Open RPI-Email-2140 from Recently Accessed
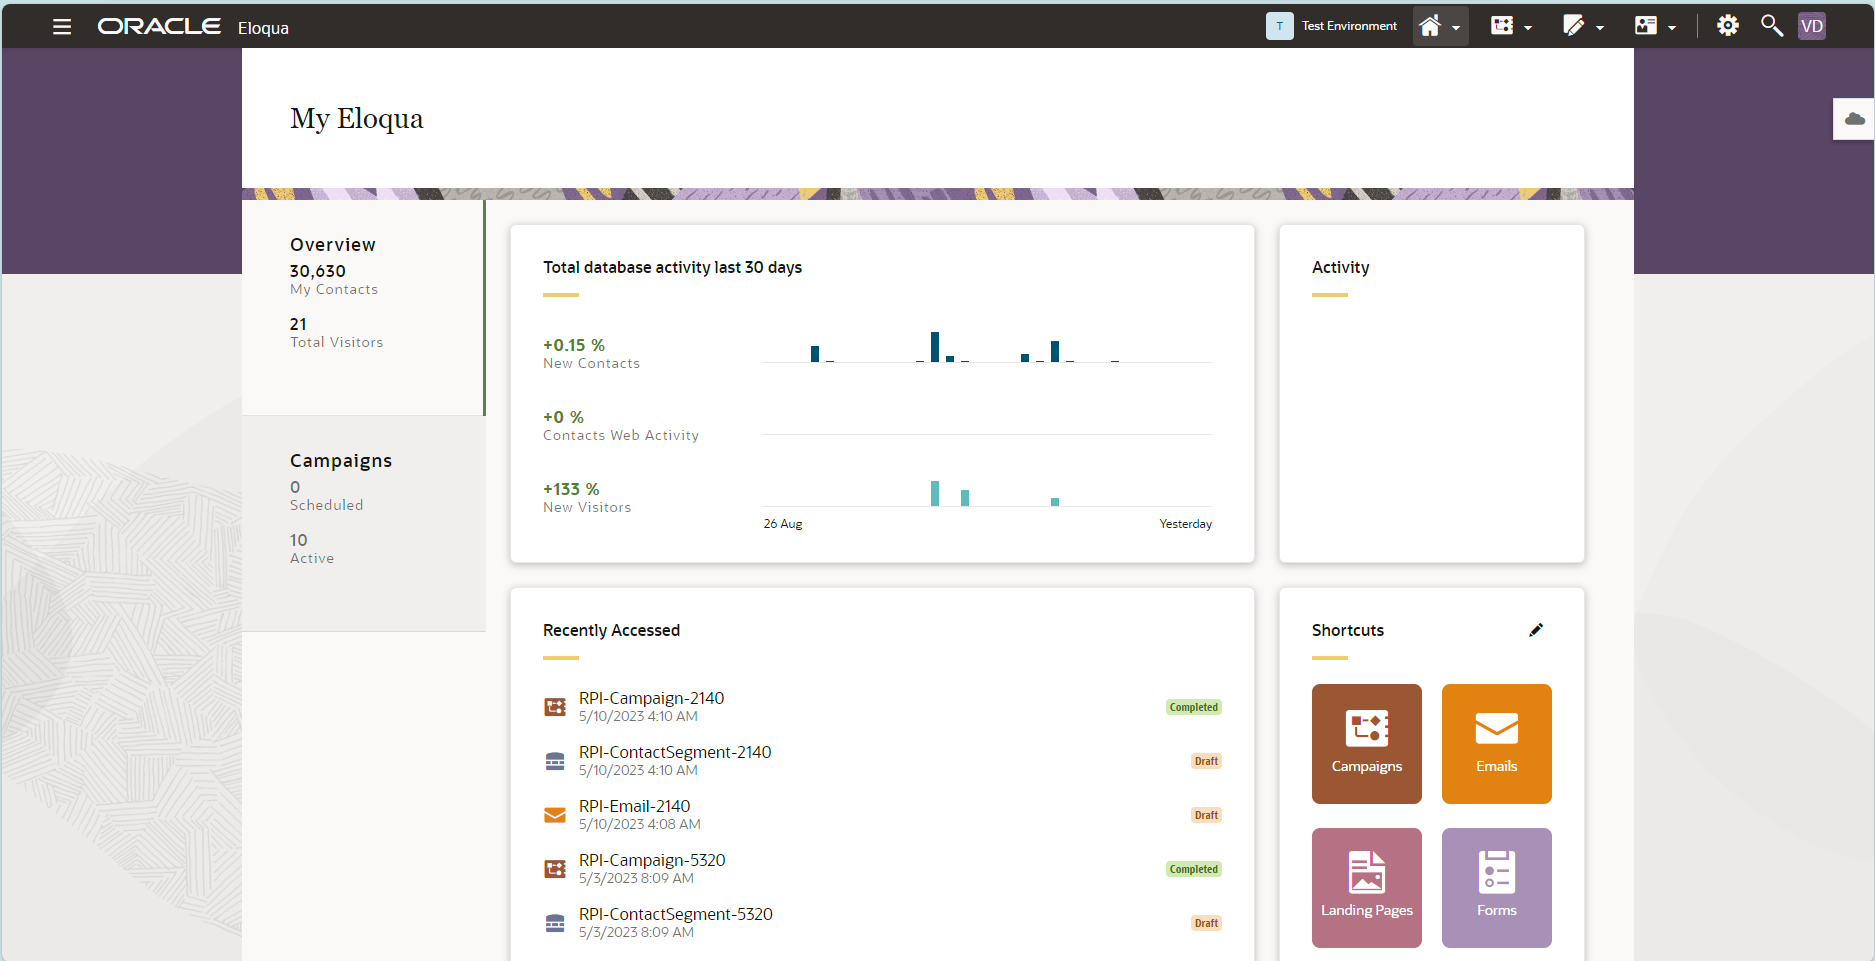 click(634, 806)
